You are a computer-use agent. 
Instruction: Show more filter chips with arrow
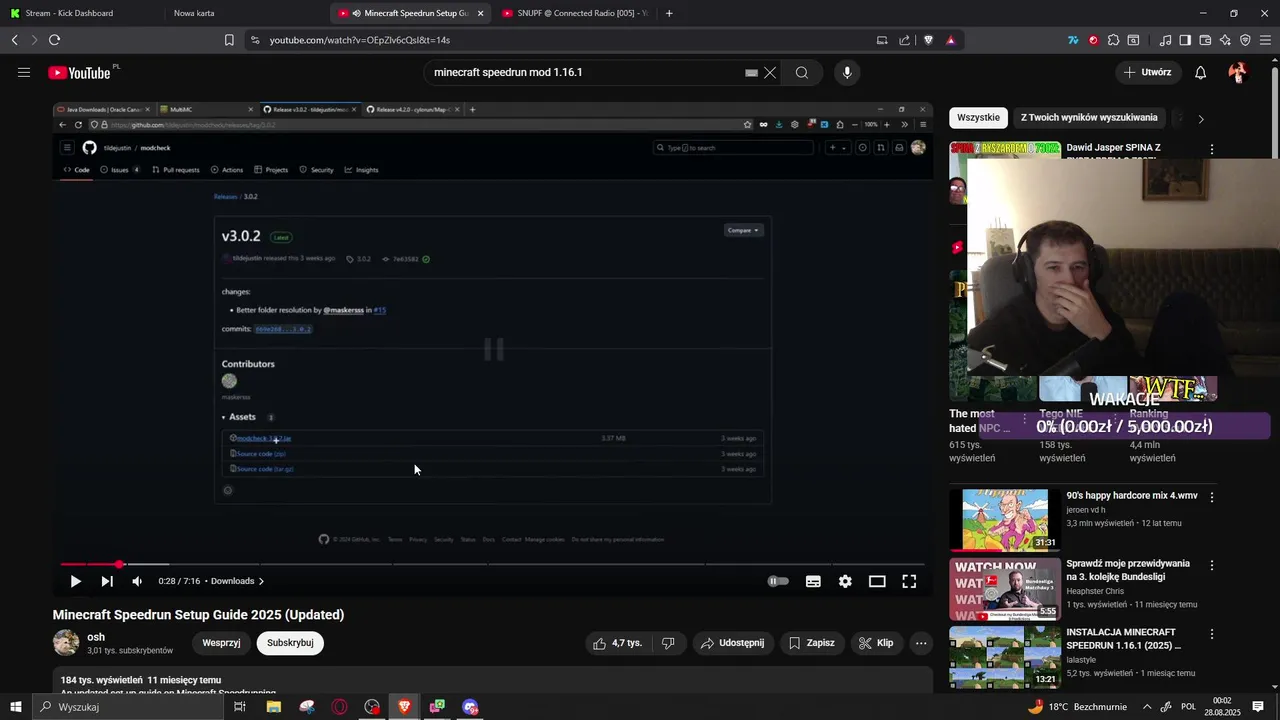[x=1200, y=118]
